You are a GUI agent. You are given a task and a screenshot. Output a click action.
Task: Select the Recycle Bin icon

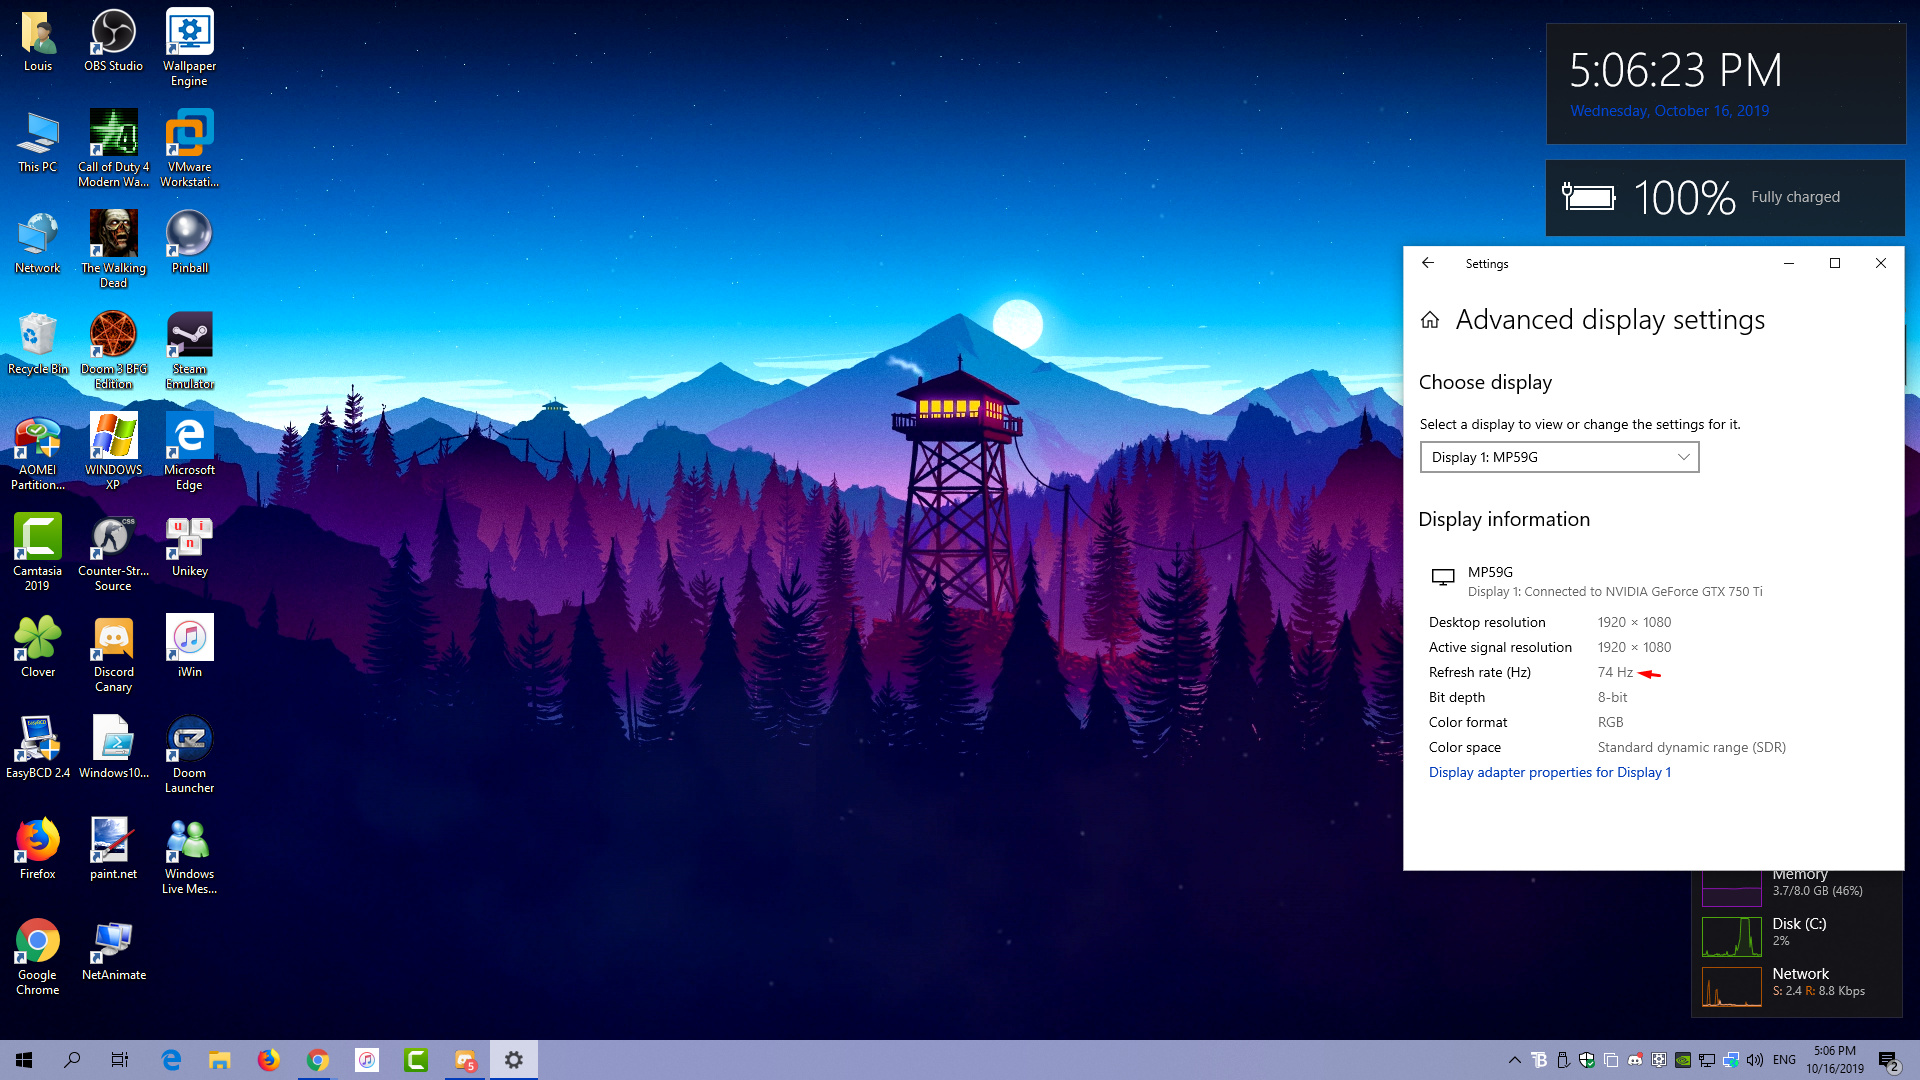38,343
